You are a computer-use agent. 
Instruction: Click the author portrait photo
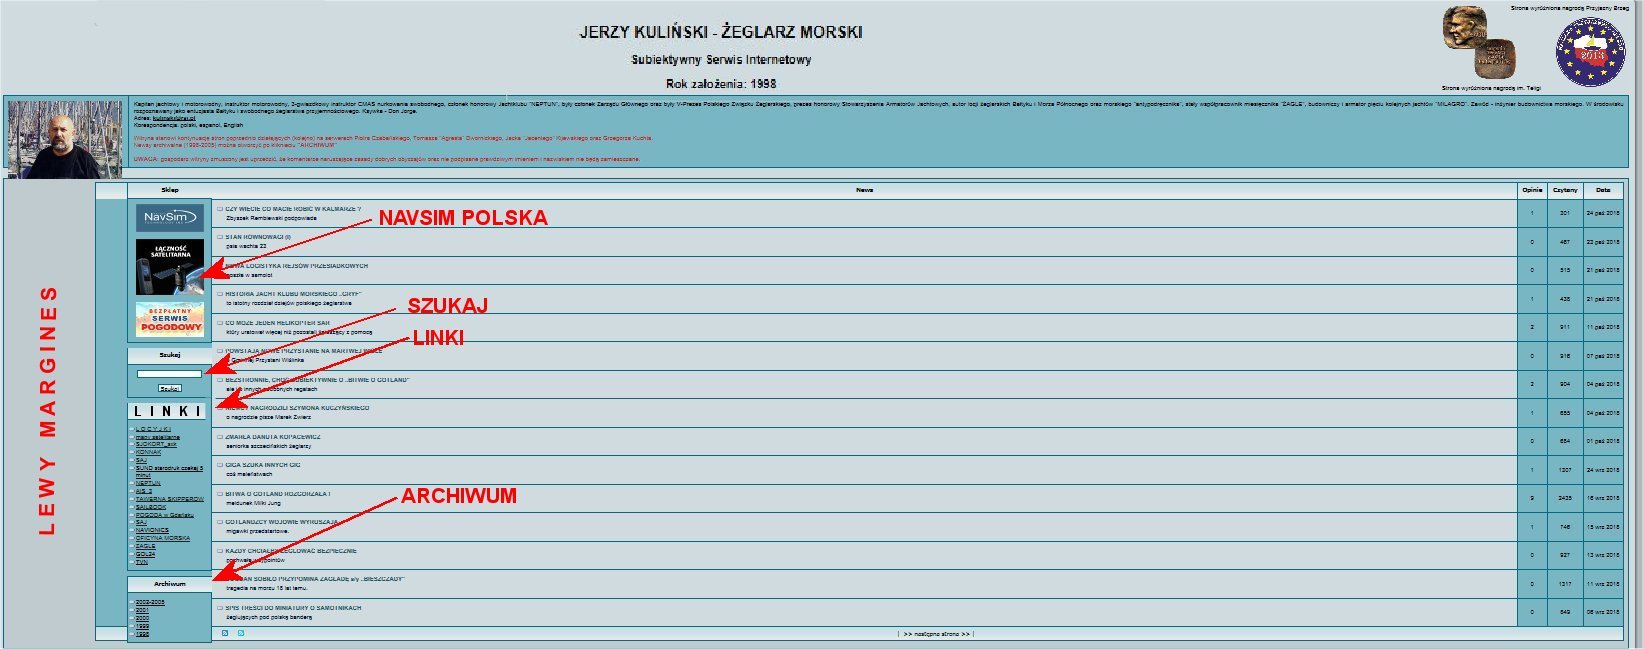[x=64, y=139]
